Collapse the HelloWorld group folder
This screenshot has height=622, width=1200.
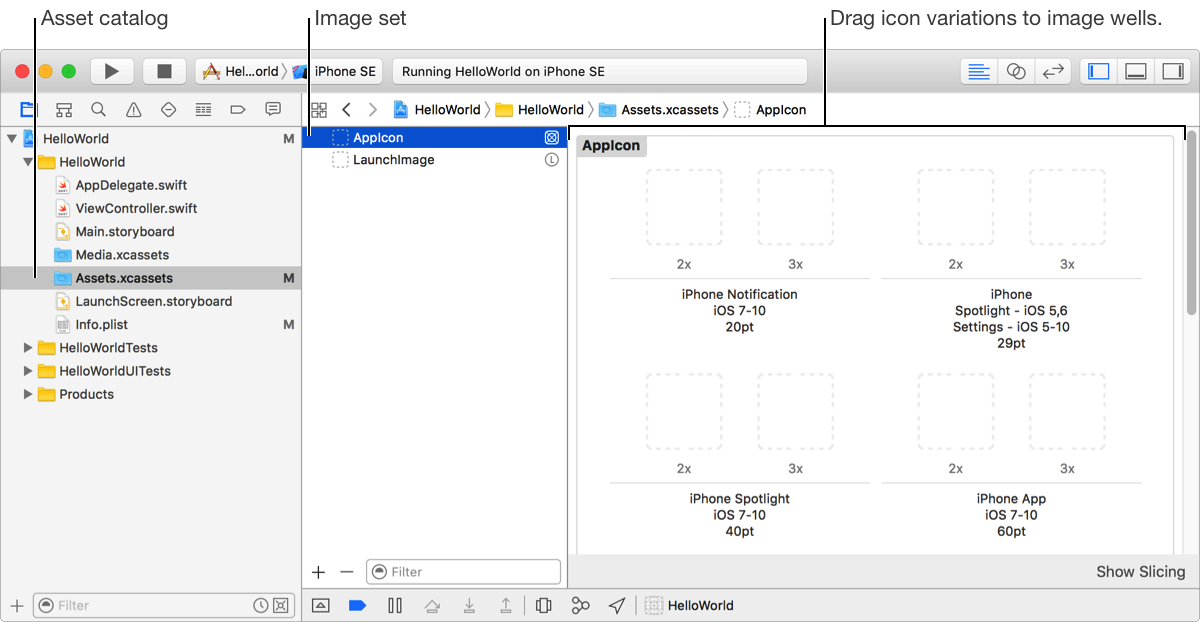[28, 162]
